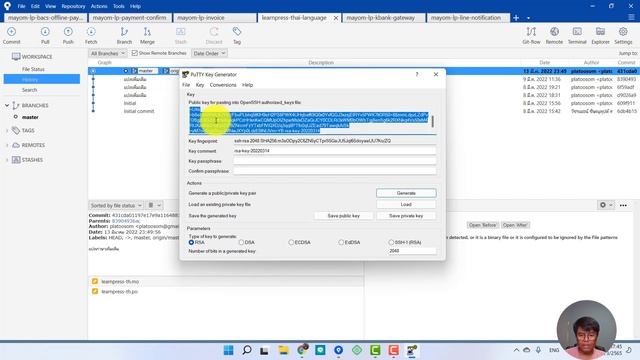Click the Open After button
640x360 pixels.
point(515,225)
